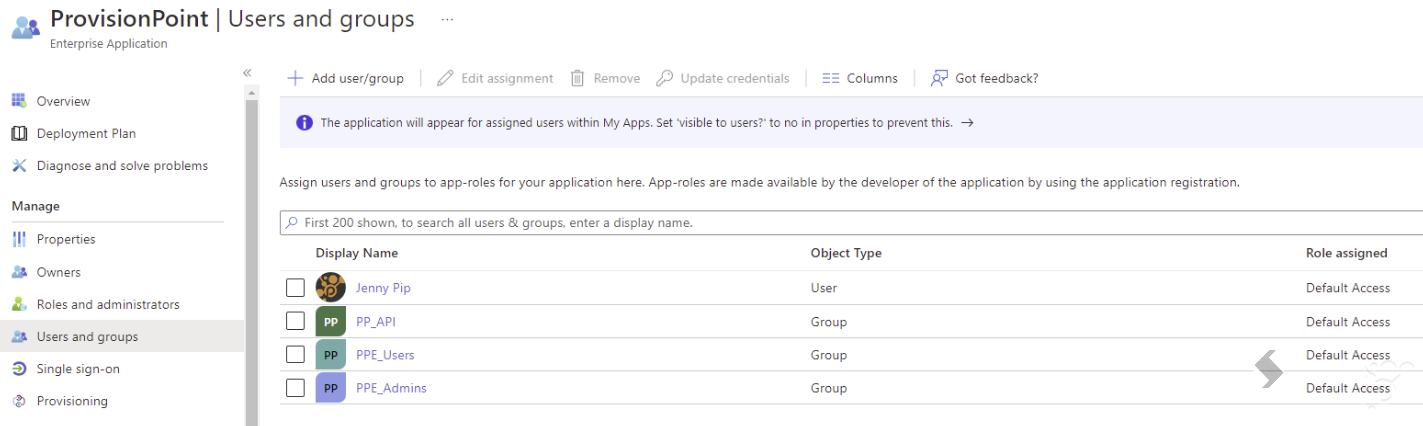Click Default Access in Jenny Pip row

tap(1348, 288)
